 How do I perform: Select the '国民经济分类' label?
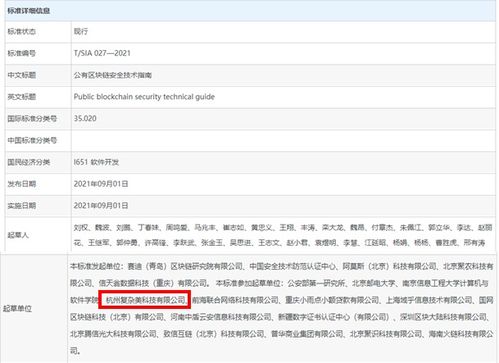click(29, 162)
